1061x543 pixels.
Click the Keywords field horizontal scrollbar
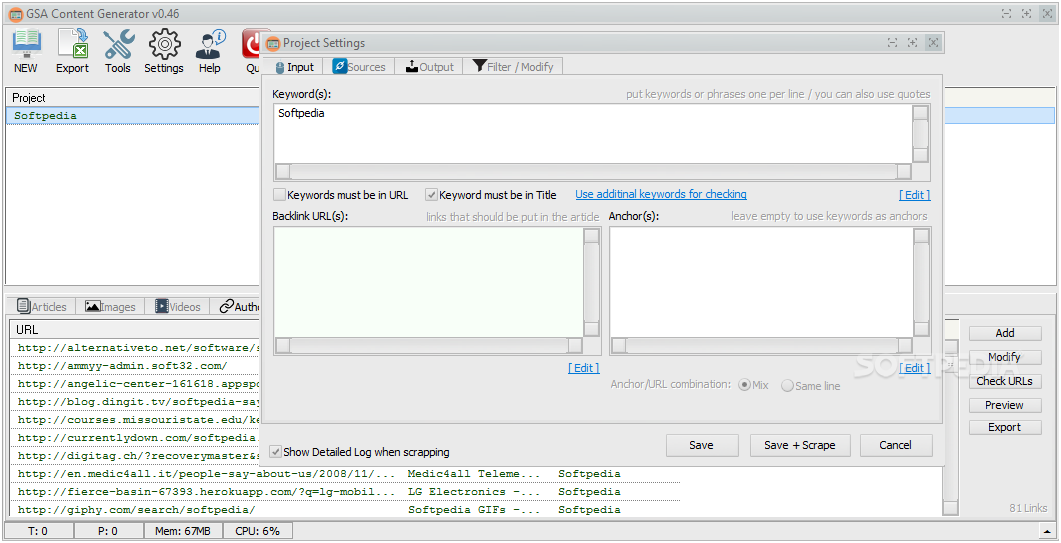593,171
